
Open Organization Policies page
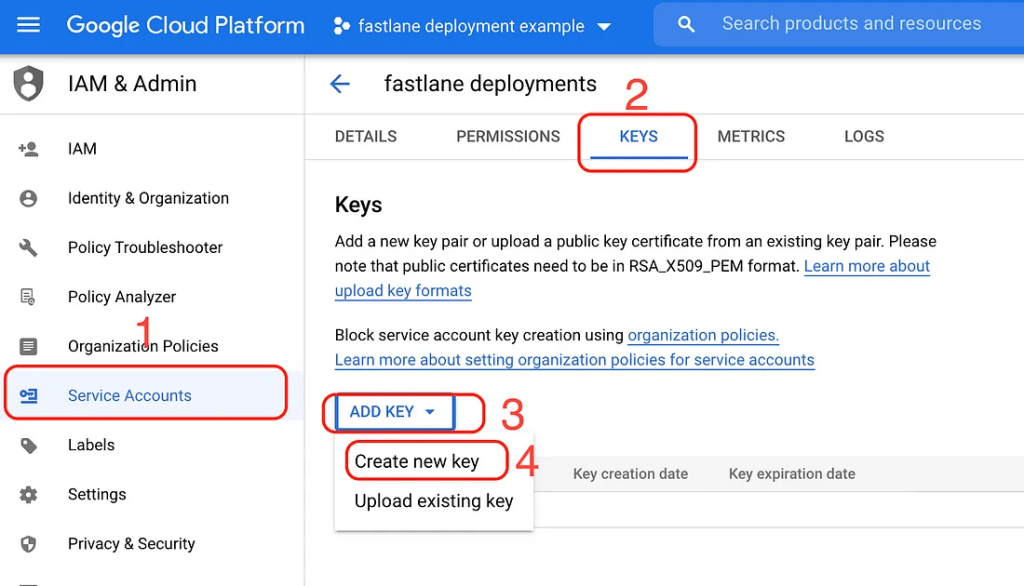point(143,346)
